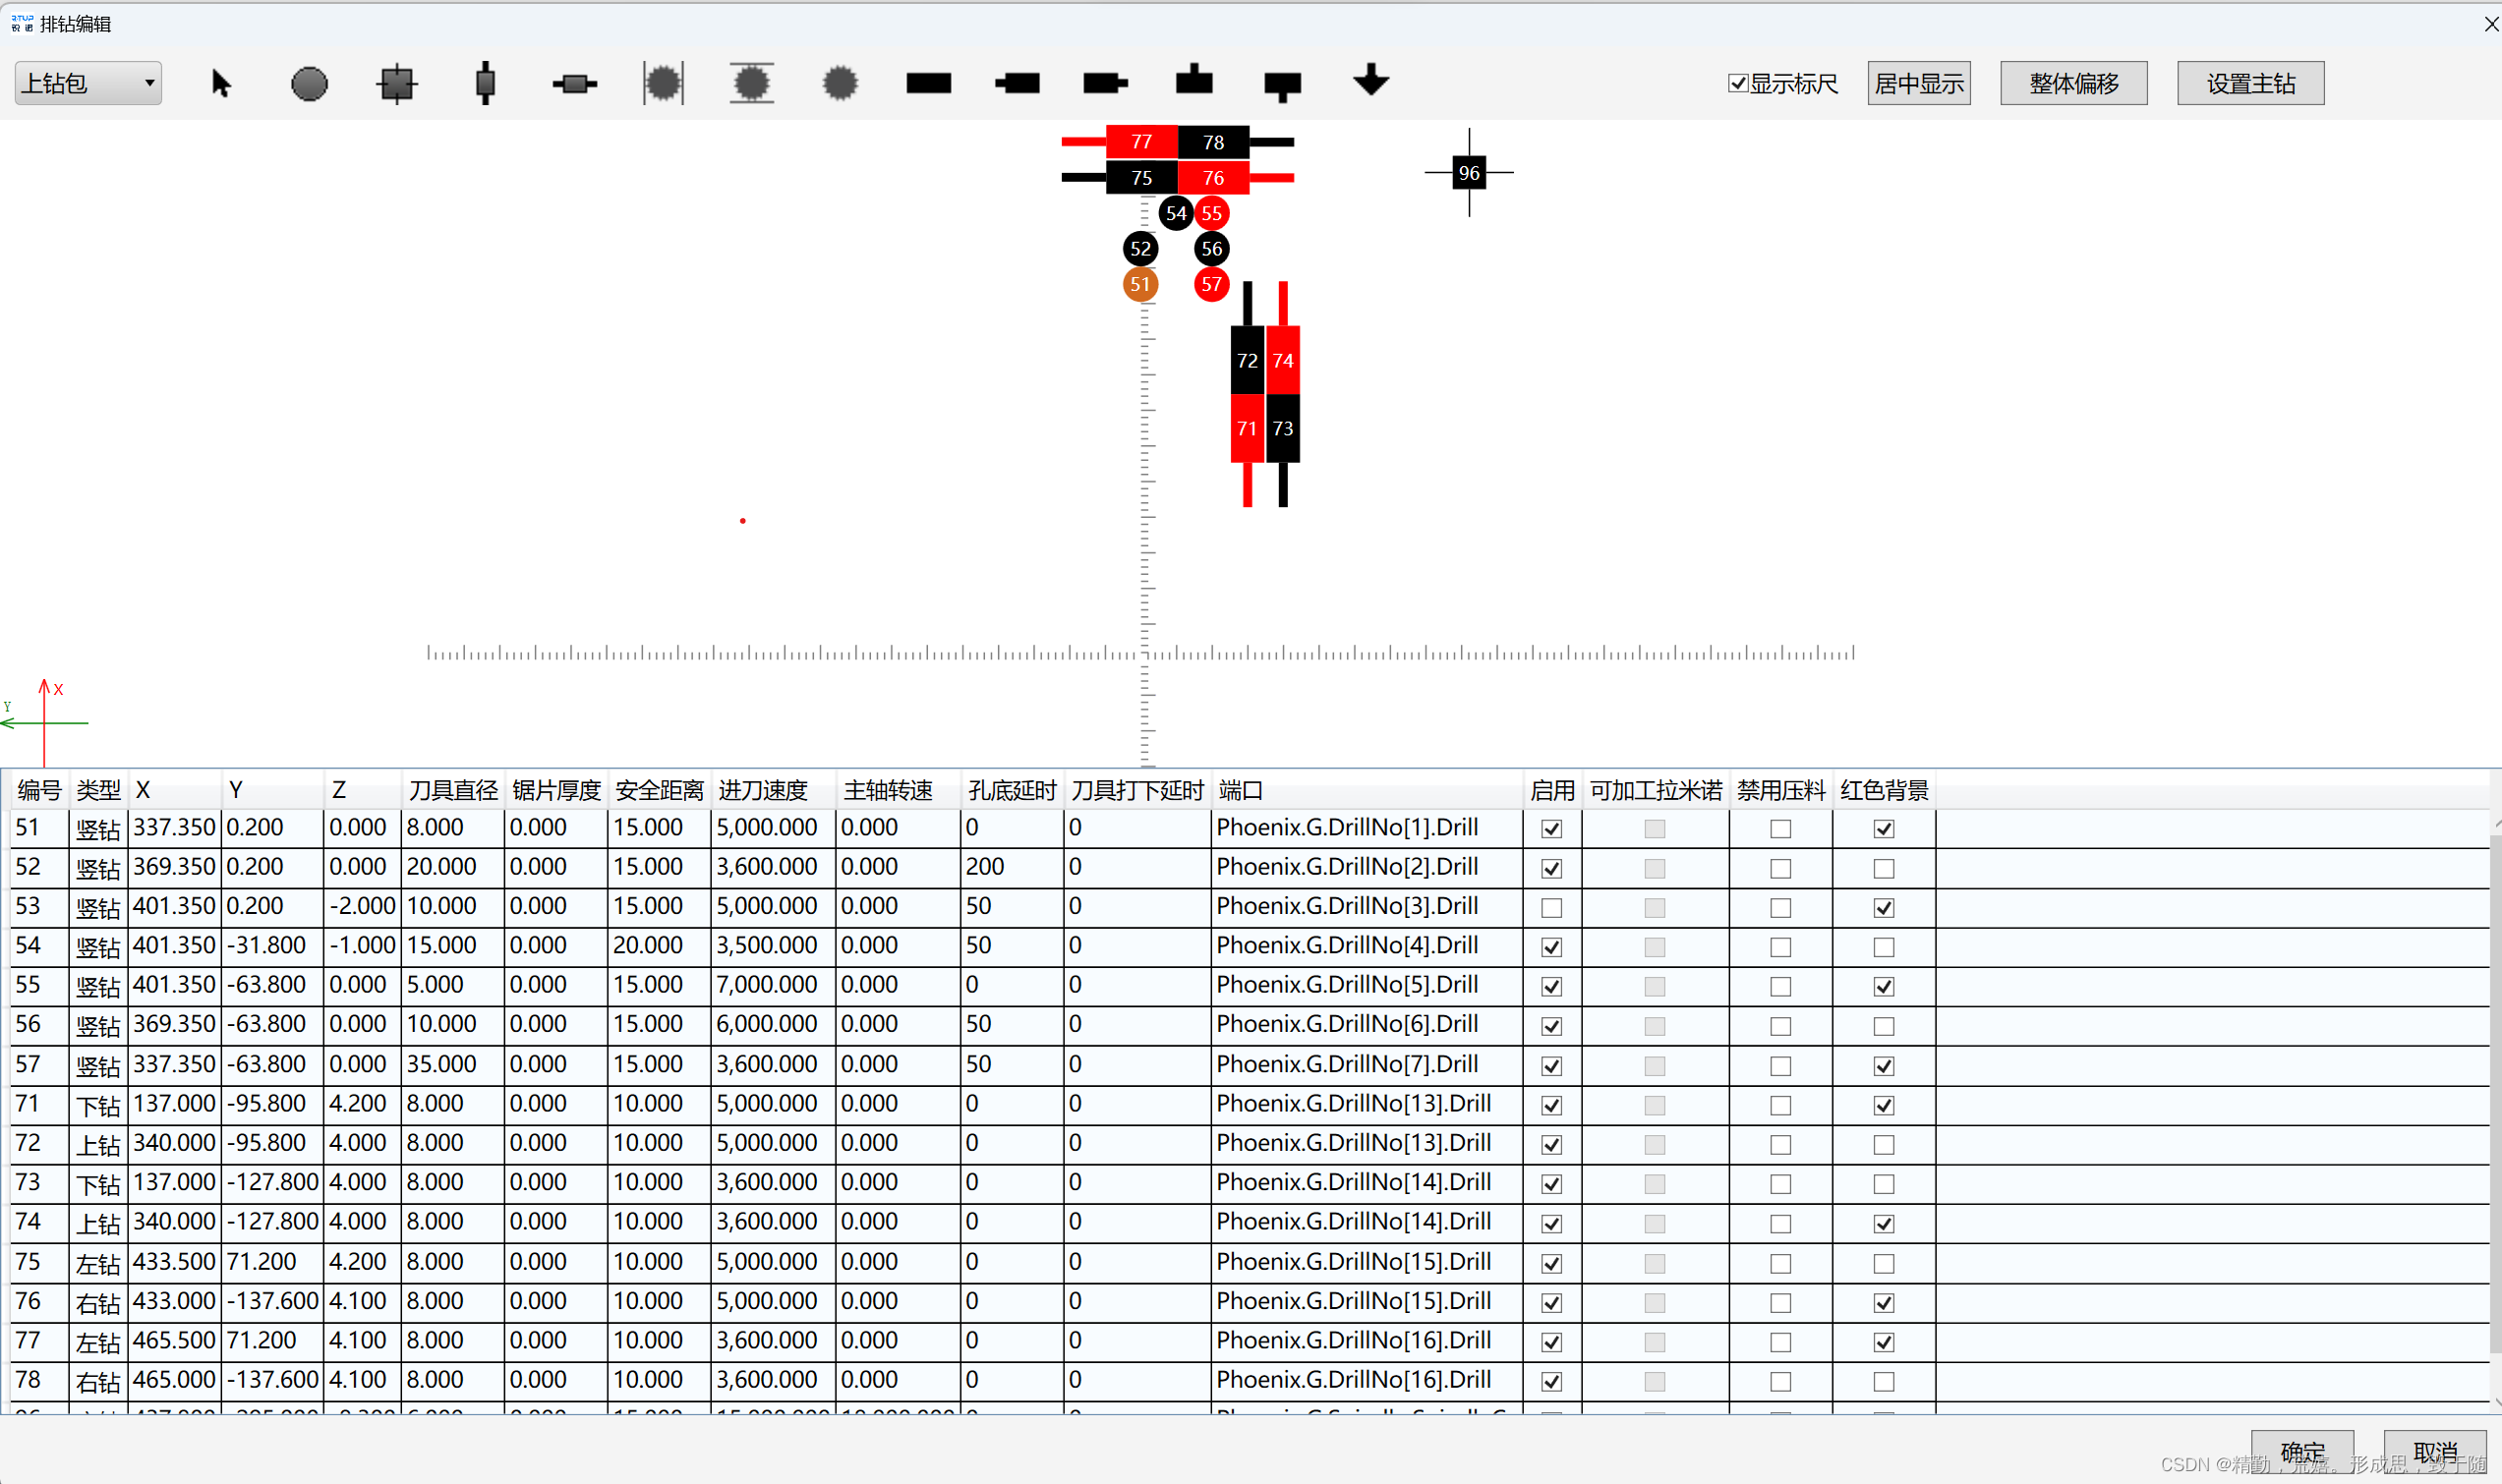Click the 刀具直径 column header
2502x1484 pixels.
[x=452, y=790]
